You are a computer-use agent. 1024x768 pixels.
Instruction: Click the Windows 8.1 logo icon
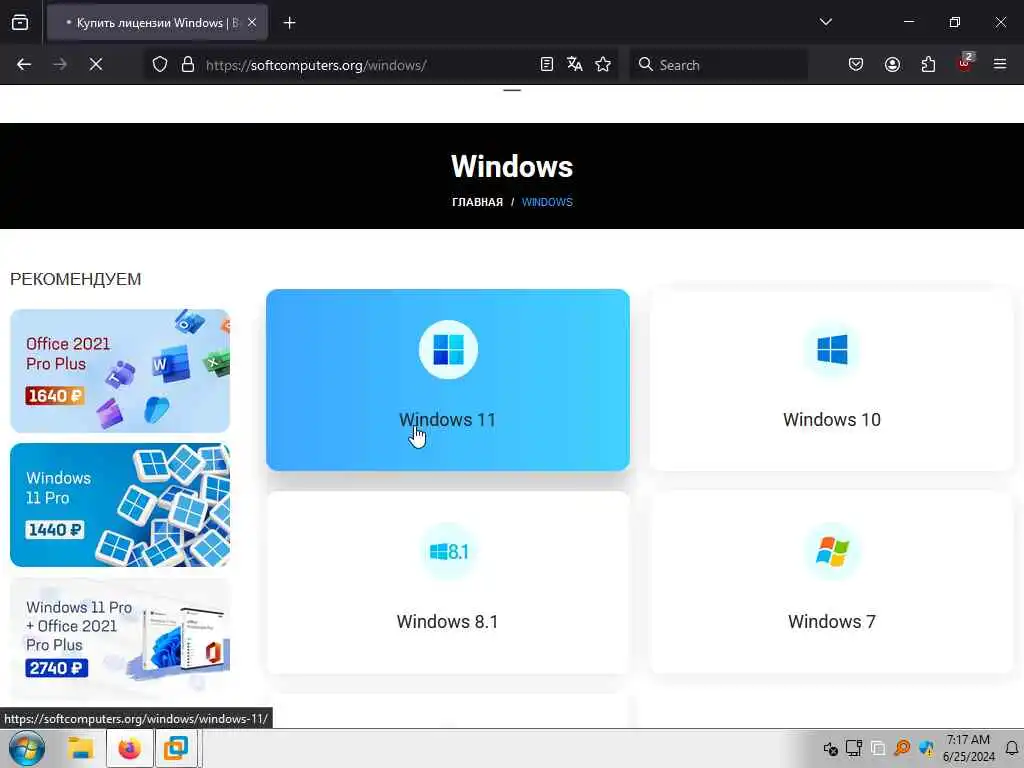tap(448, 552)
